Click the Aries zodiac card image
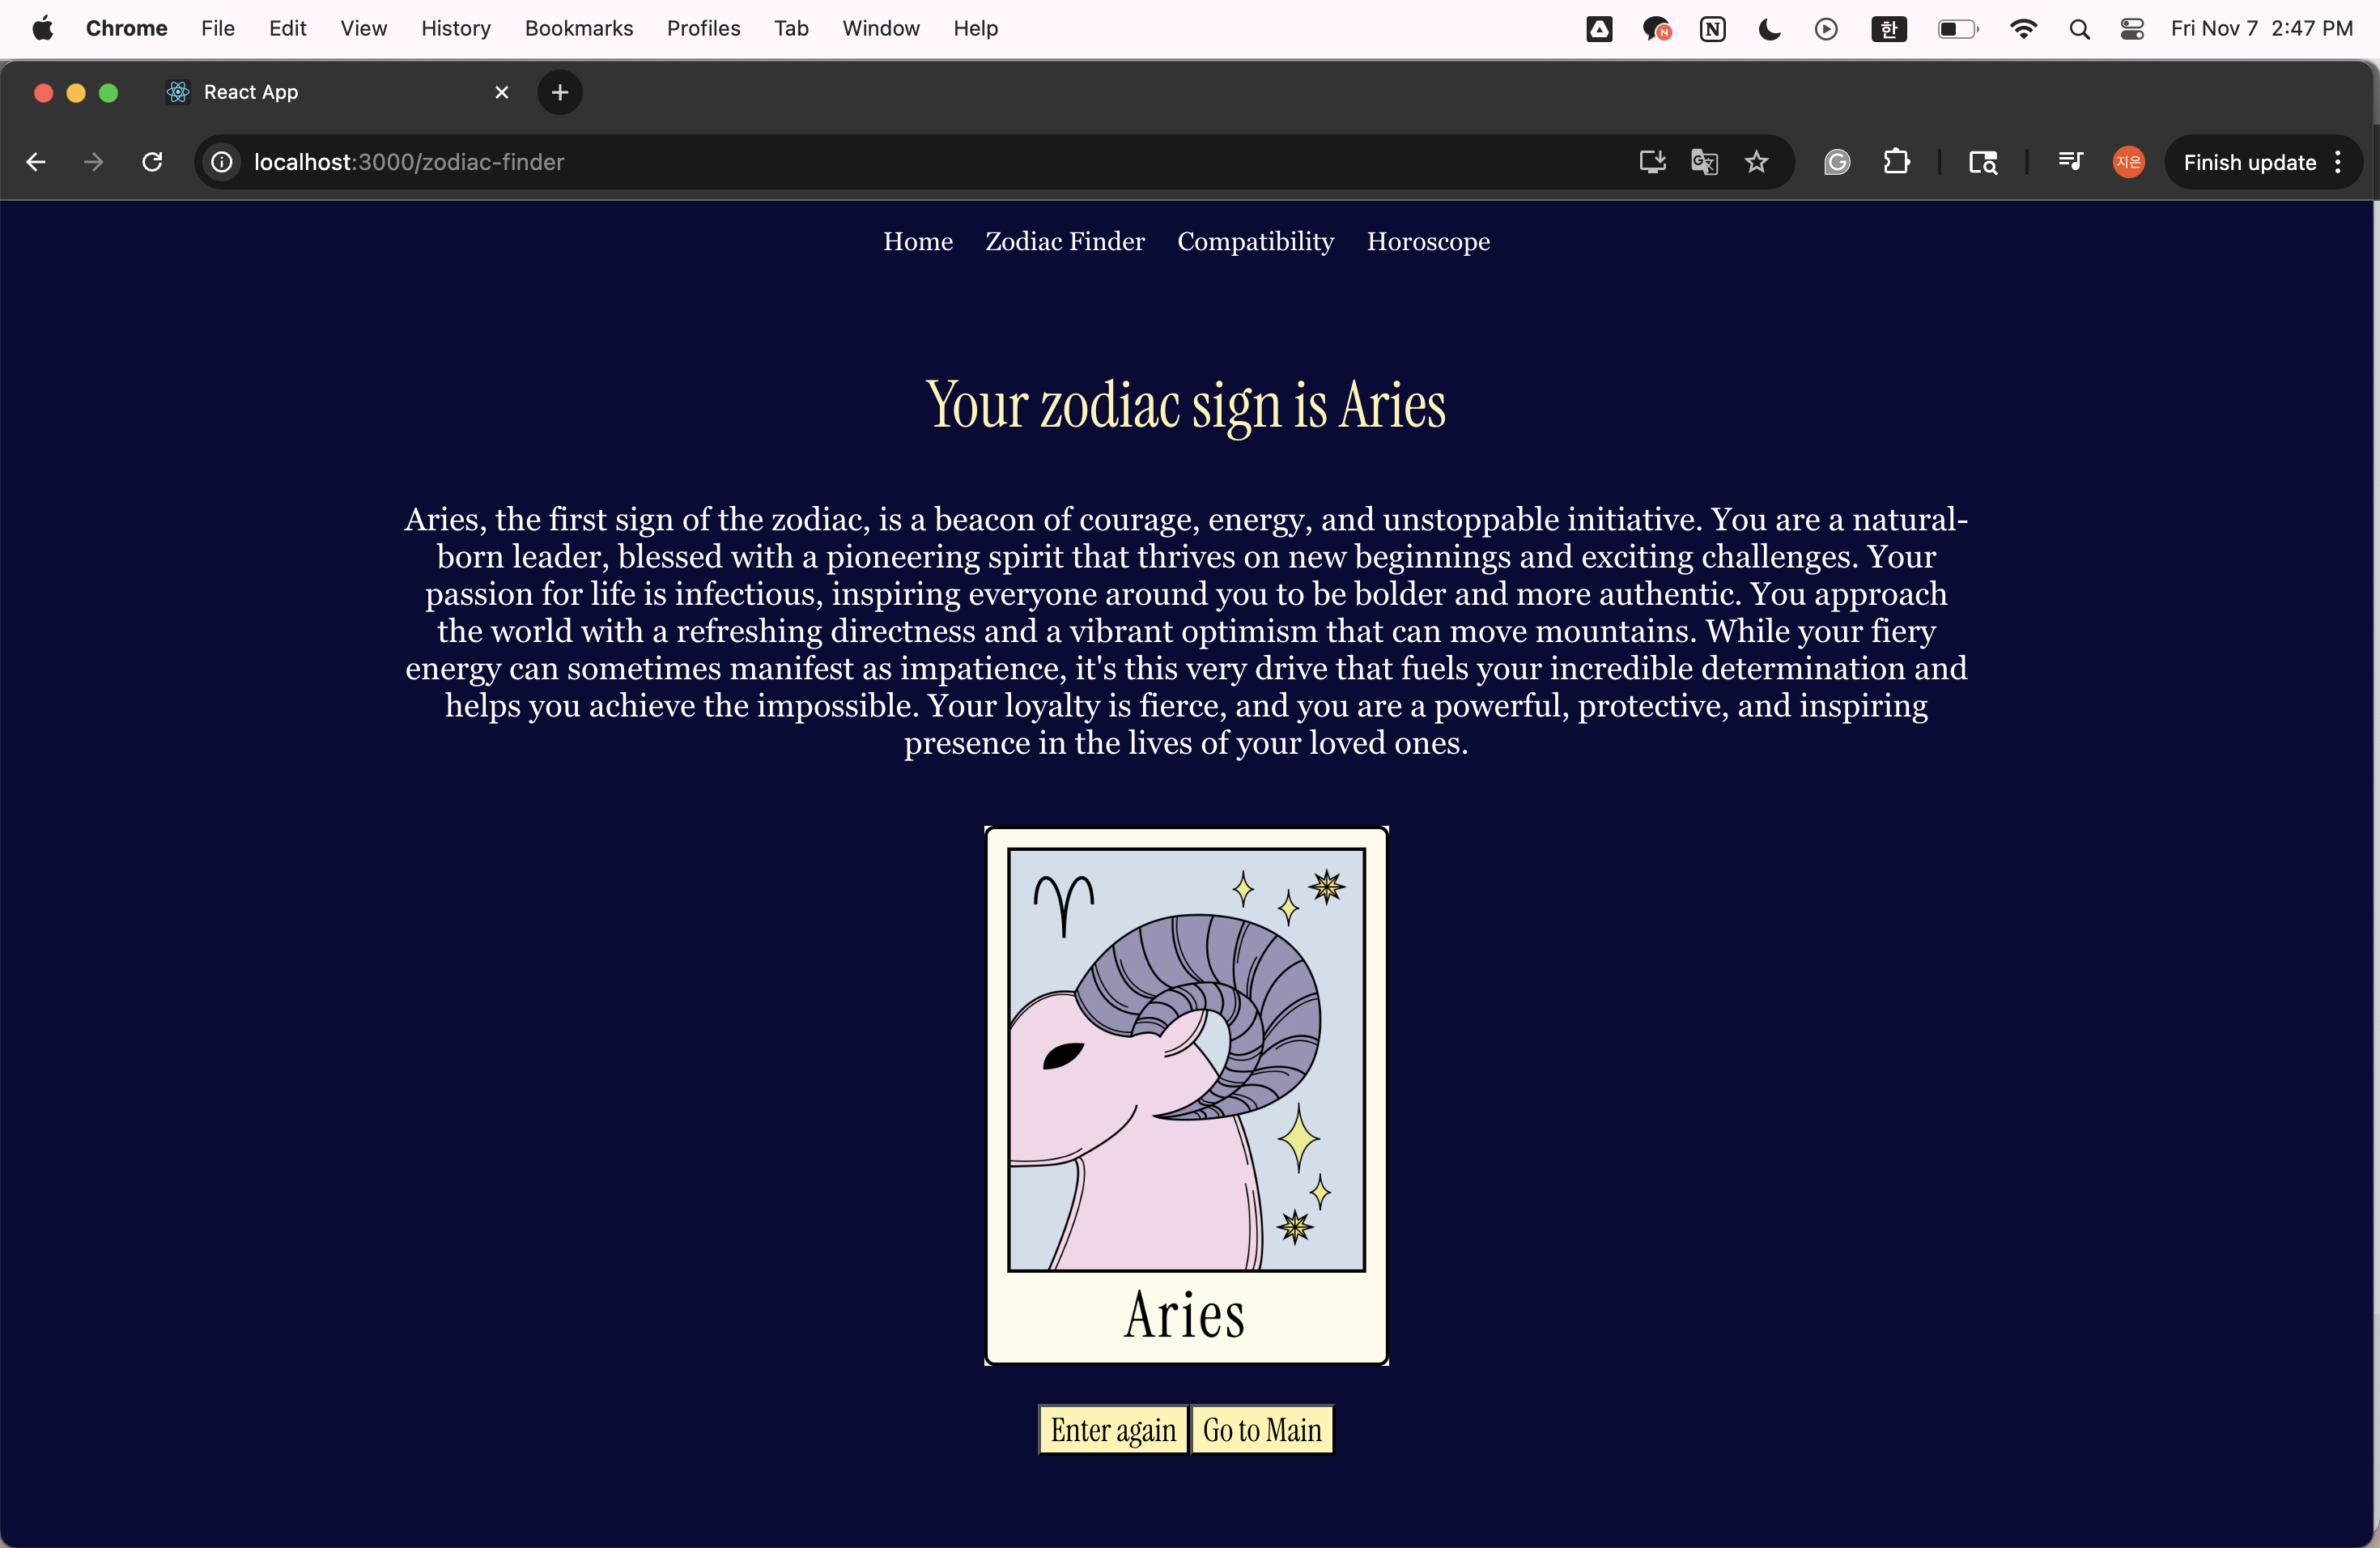Viewport: 2380px width, 1548px height. point(1186,1095)
